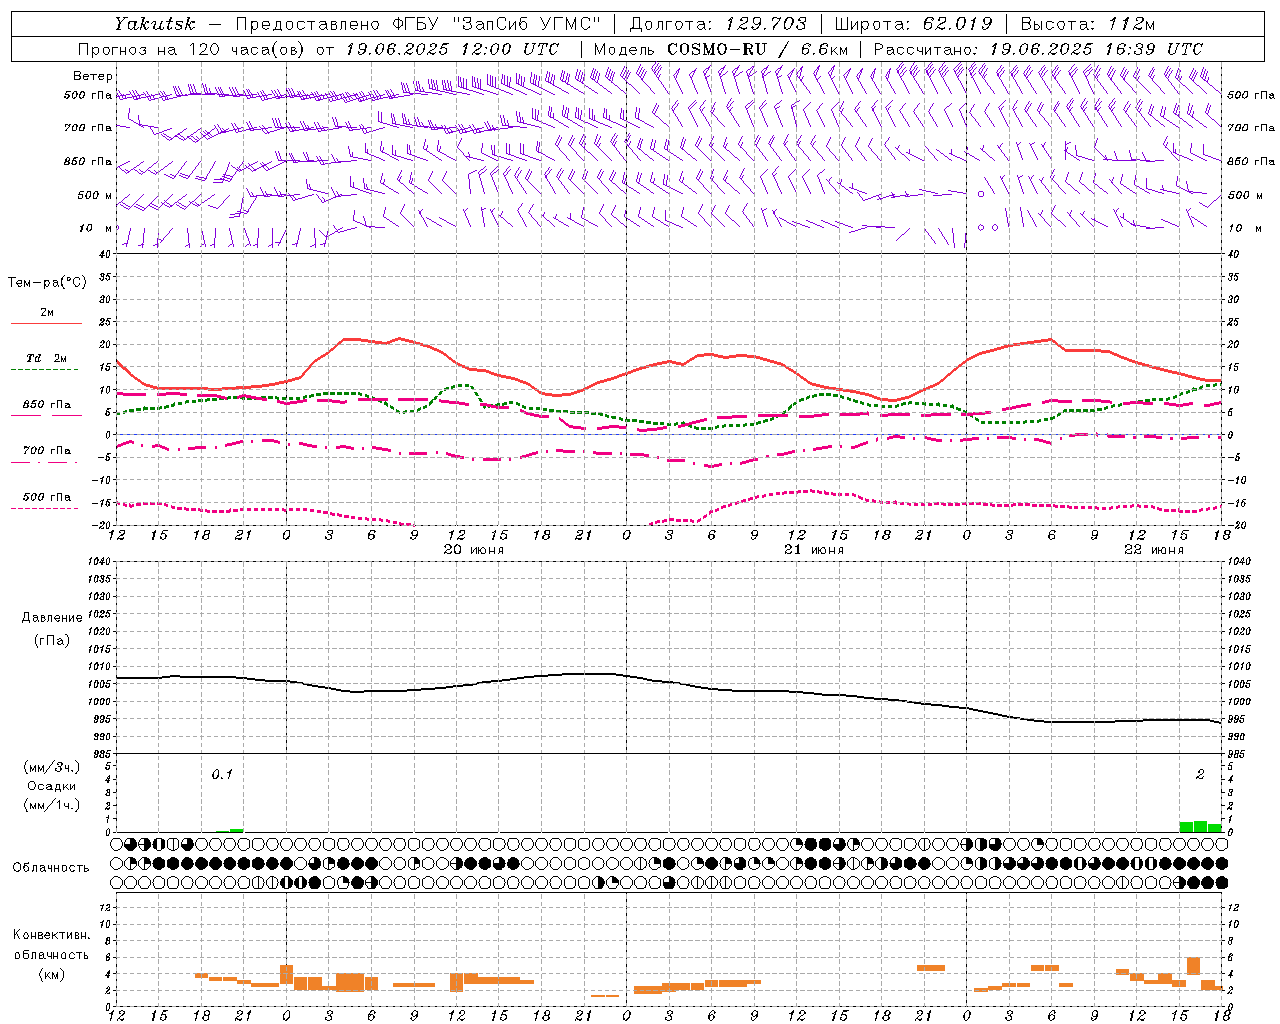Image resolution: width=1280 pixels, height=1024 pixels.
Task: Click the '2м' temperature legend entry above Td
Action: point(47,312)
